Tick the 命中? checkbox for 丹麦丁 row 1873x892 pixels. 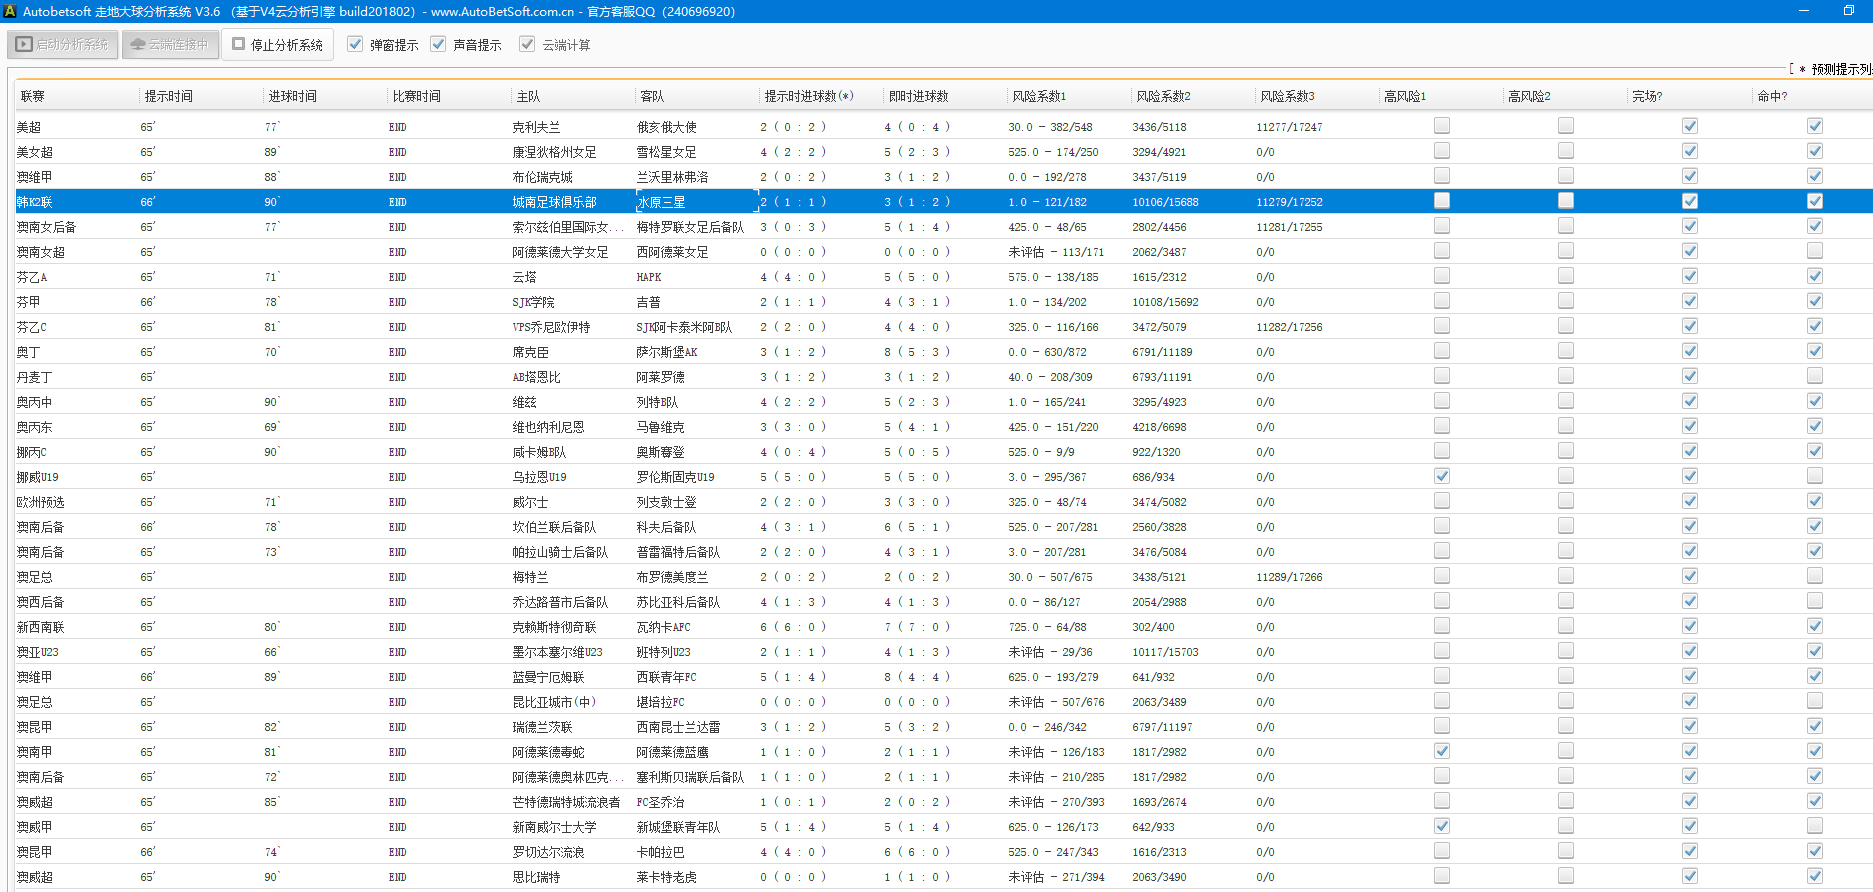[x=1814, y=376]
